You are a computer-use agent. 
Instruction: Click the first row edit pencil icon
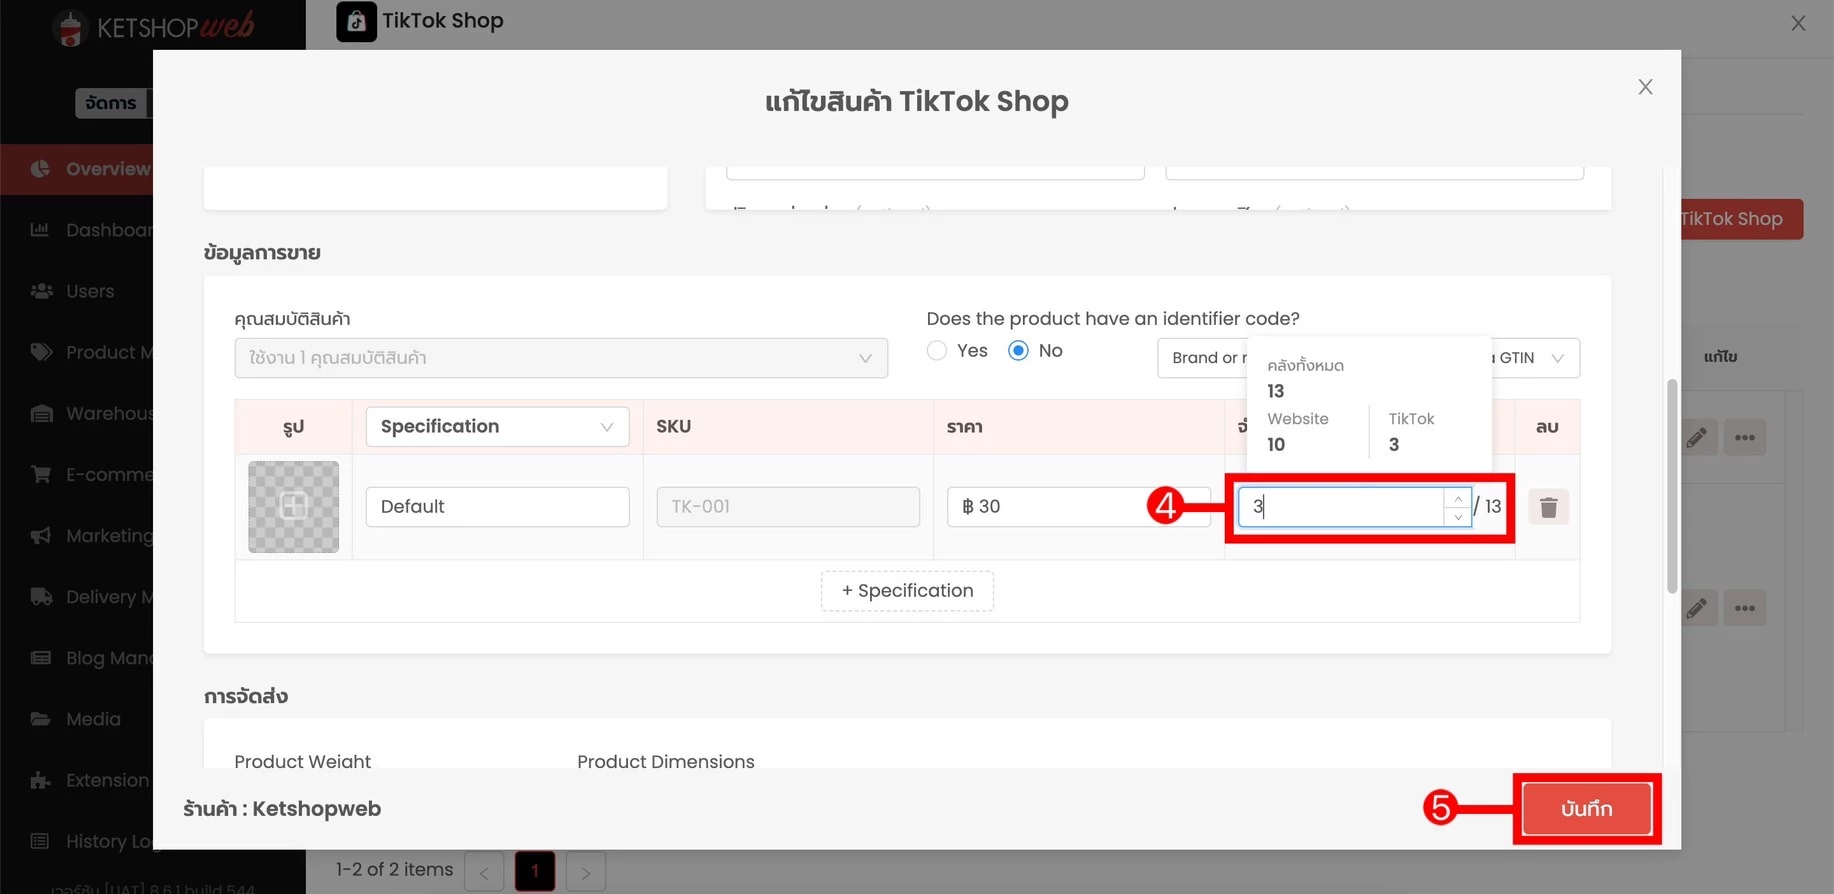pos(1697,437)
